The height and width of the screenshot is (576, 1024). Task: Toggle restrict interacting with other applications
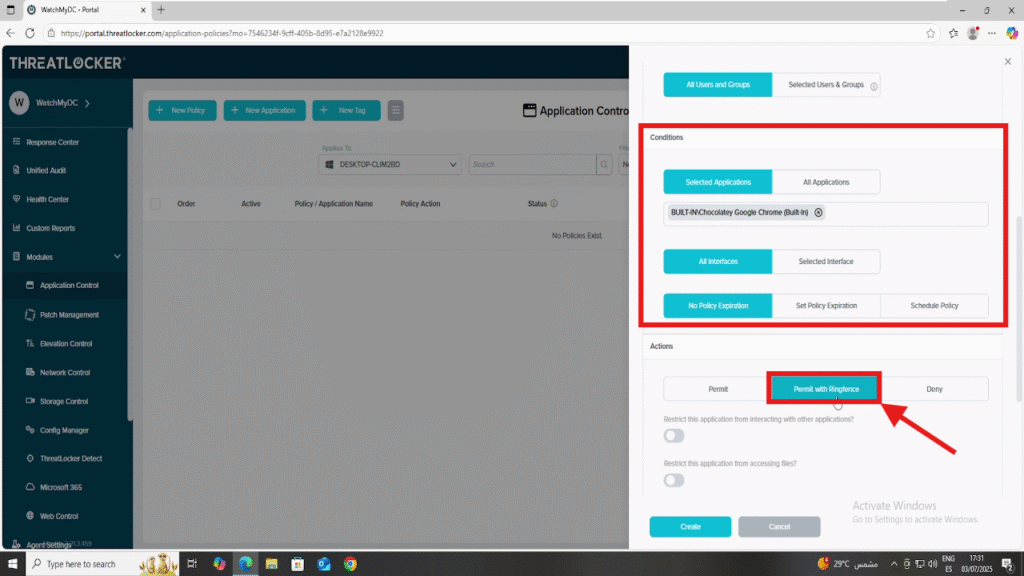[x=674, y=436]
